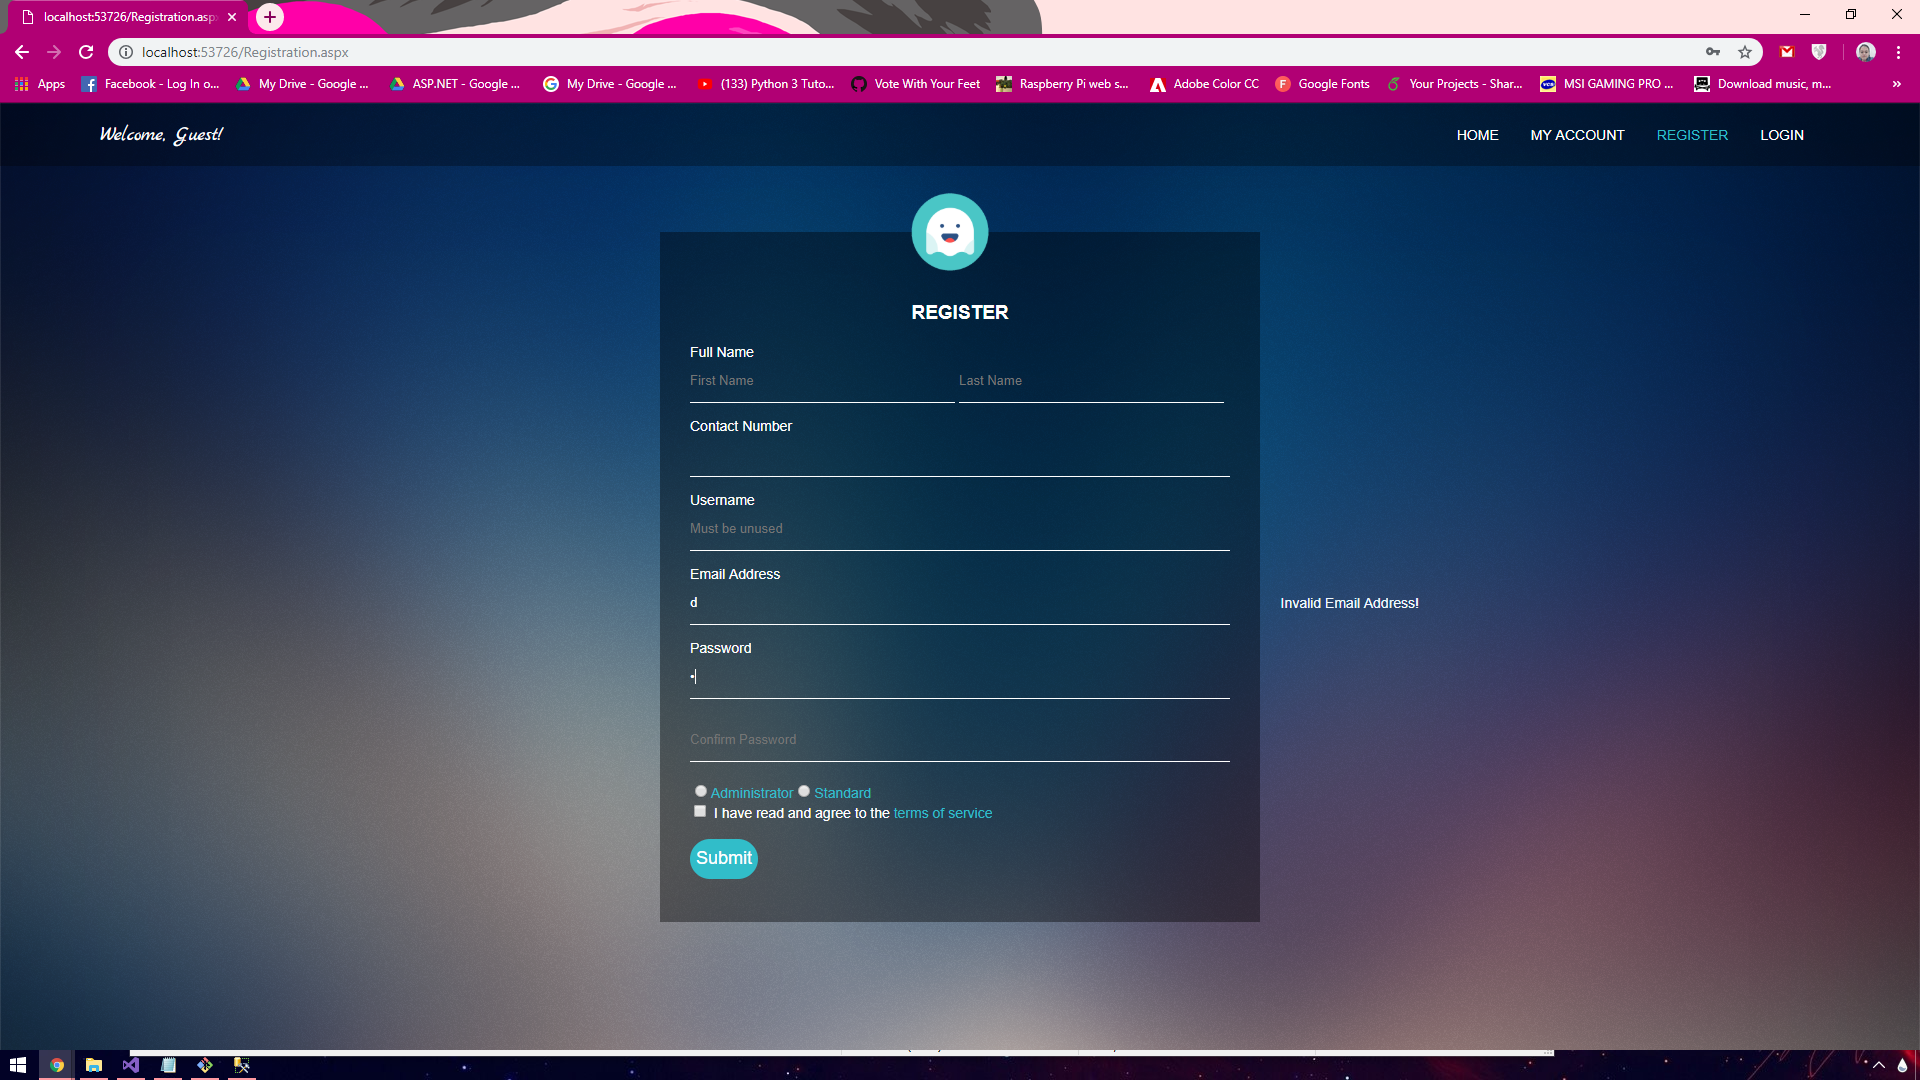The width and height of the screenshot is (1920, 1080).
Task: Open the terms of service link
Action: click(x=942, y=813)
